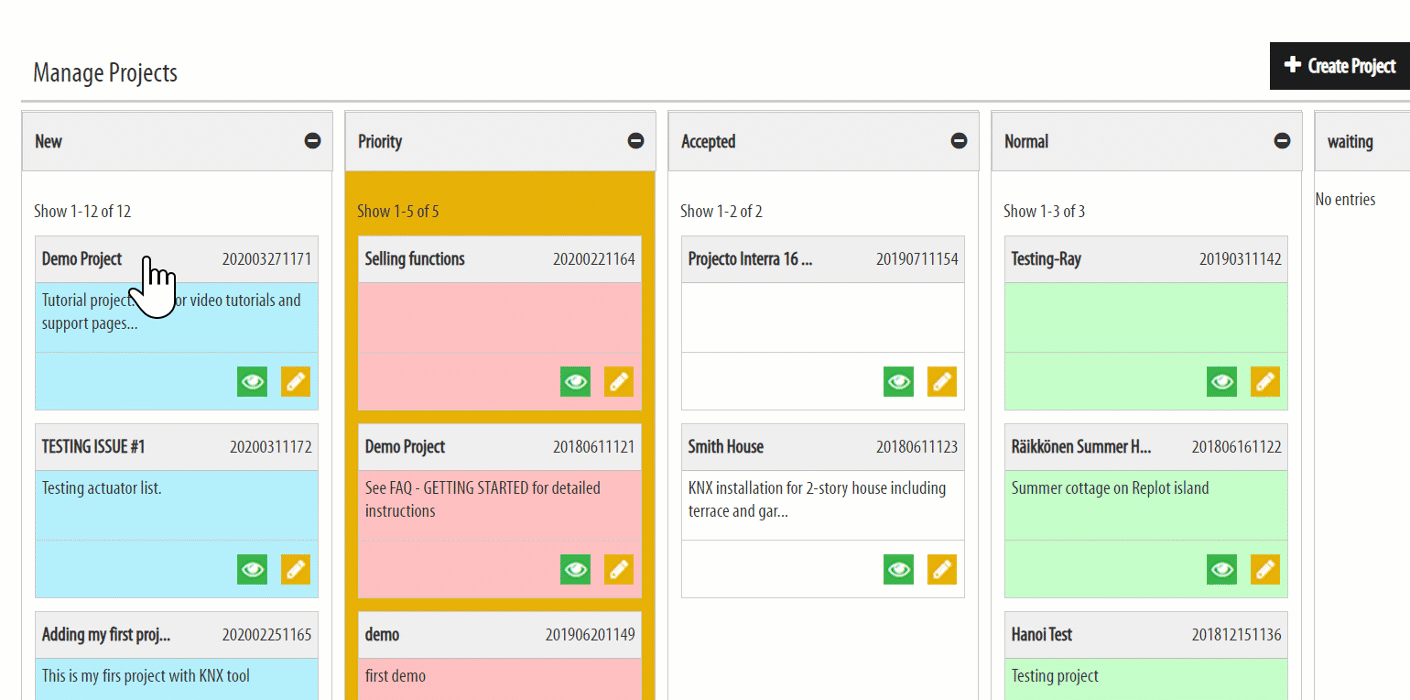Select the waiting column header
This screenshot has height=700, width=1410.
coord(1362,141)
